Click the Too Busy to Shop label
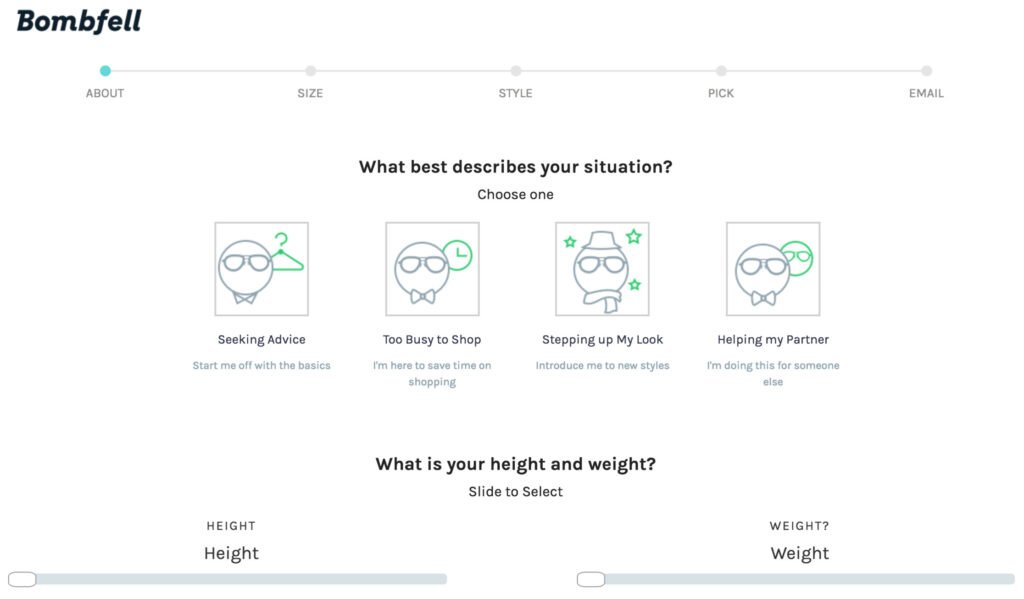Viewport: 1024px width, 599px height. click(432, 340)
